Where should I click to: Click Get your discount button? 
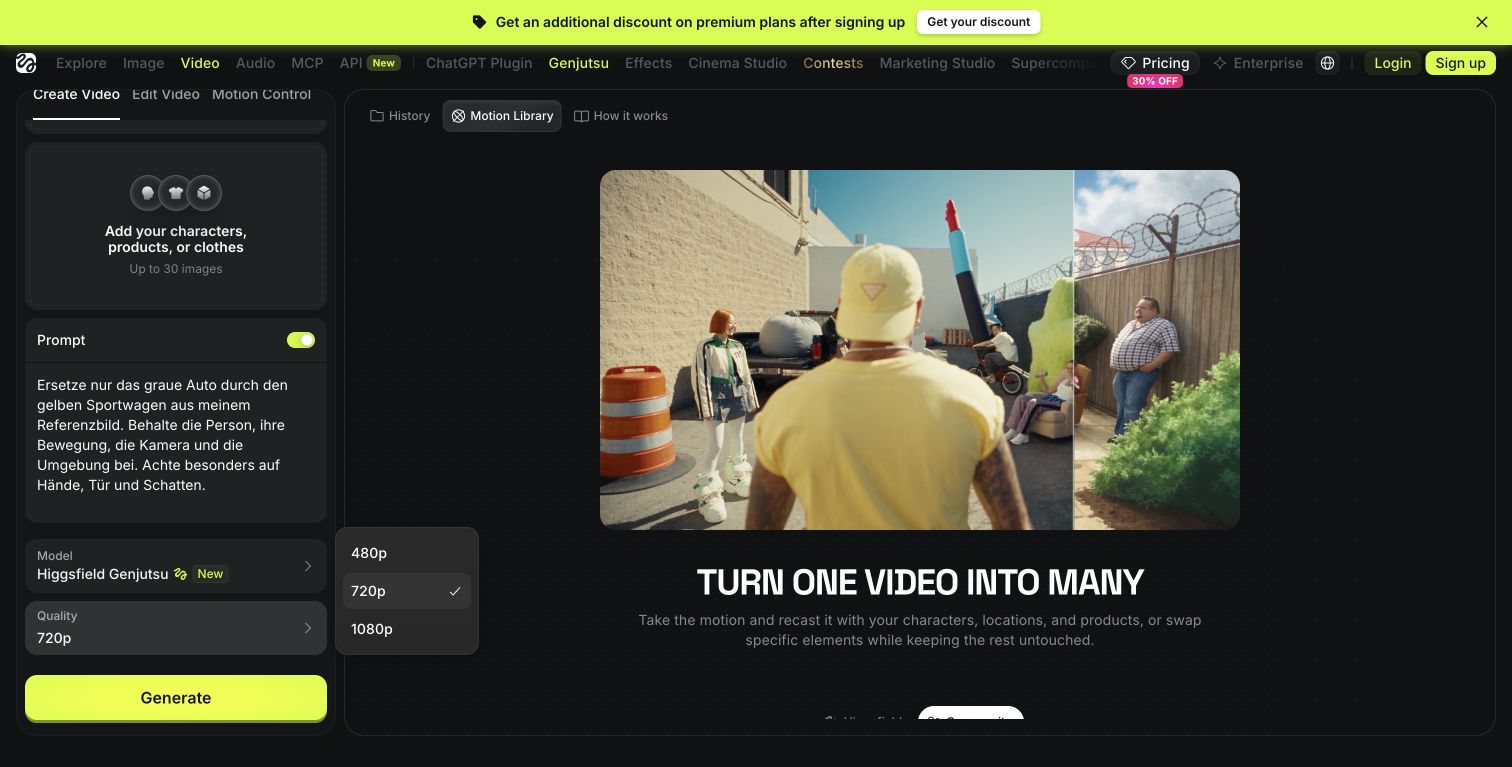click(x=978, y=22)
